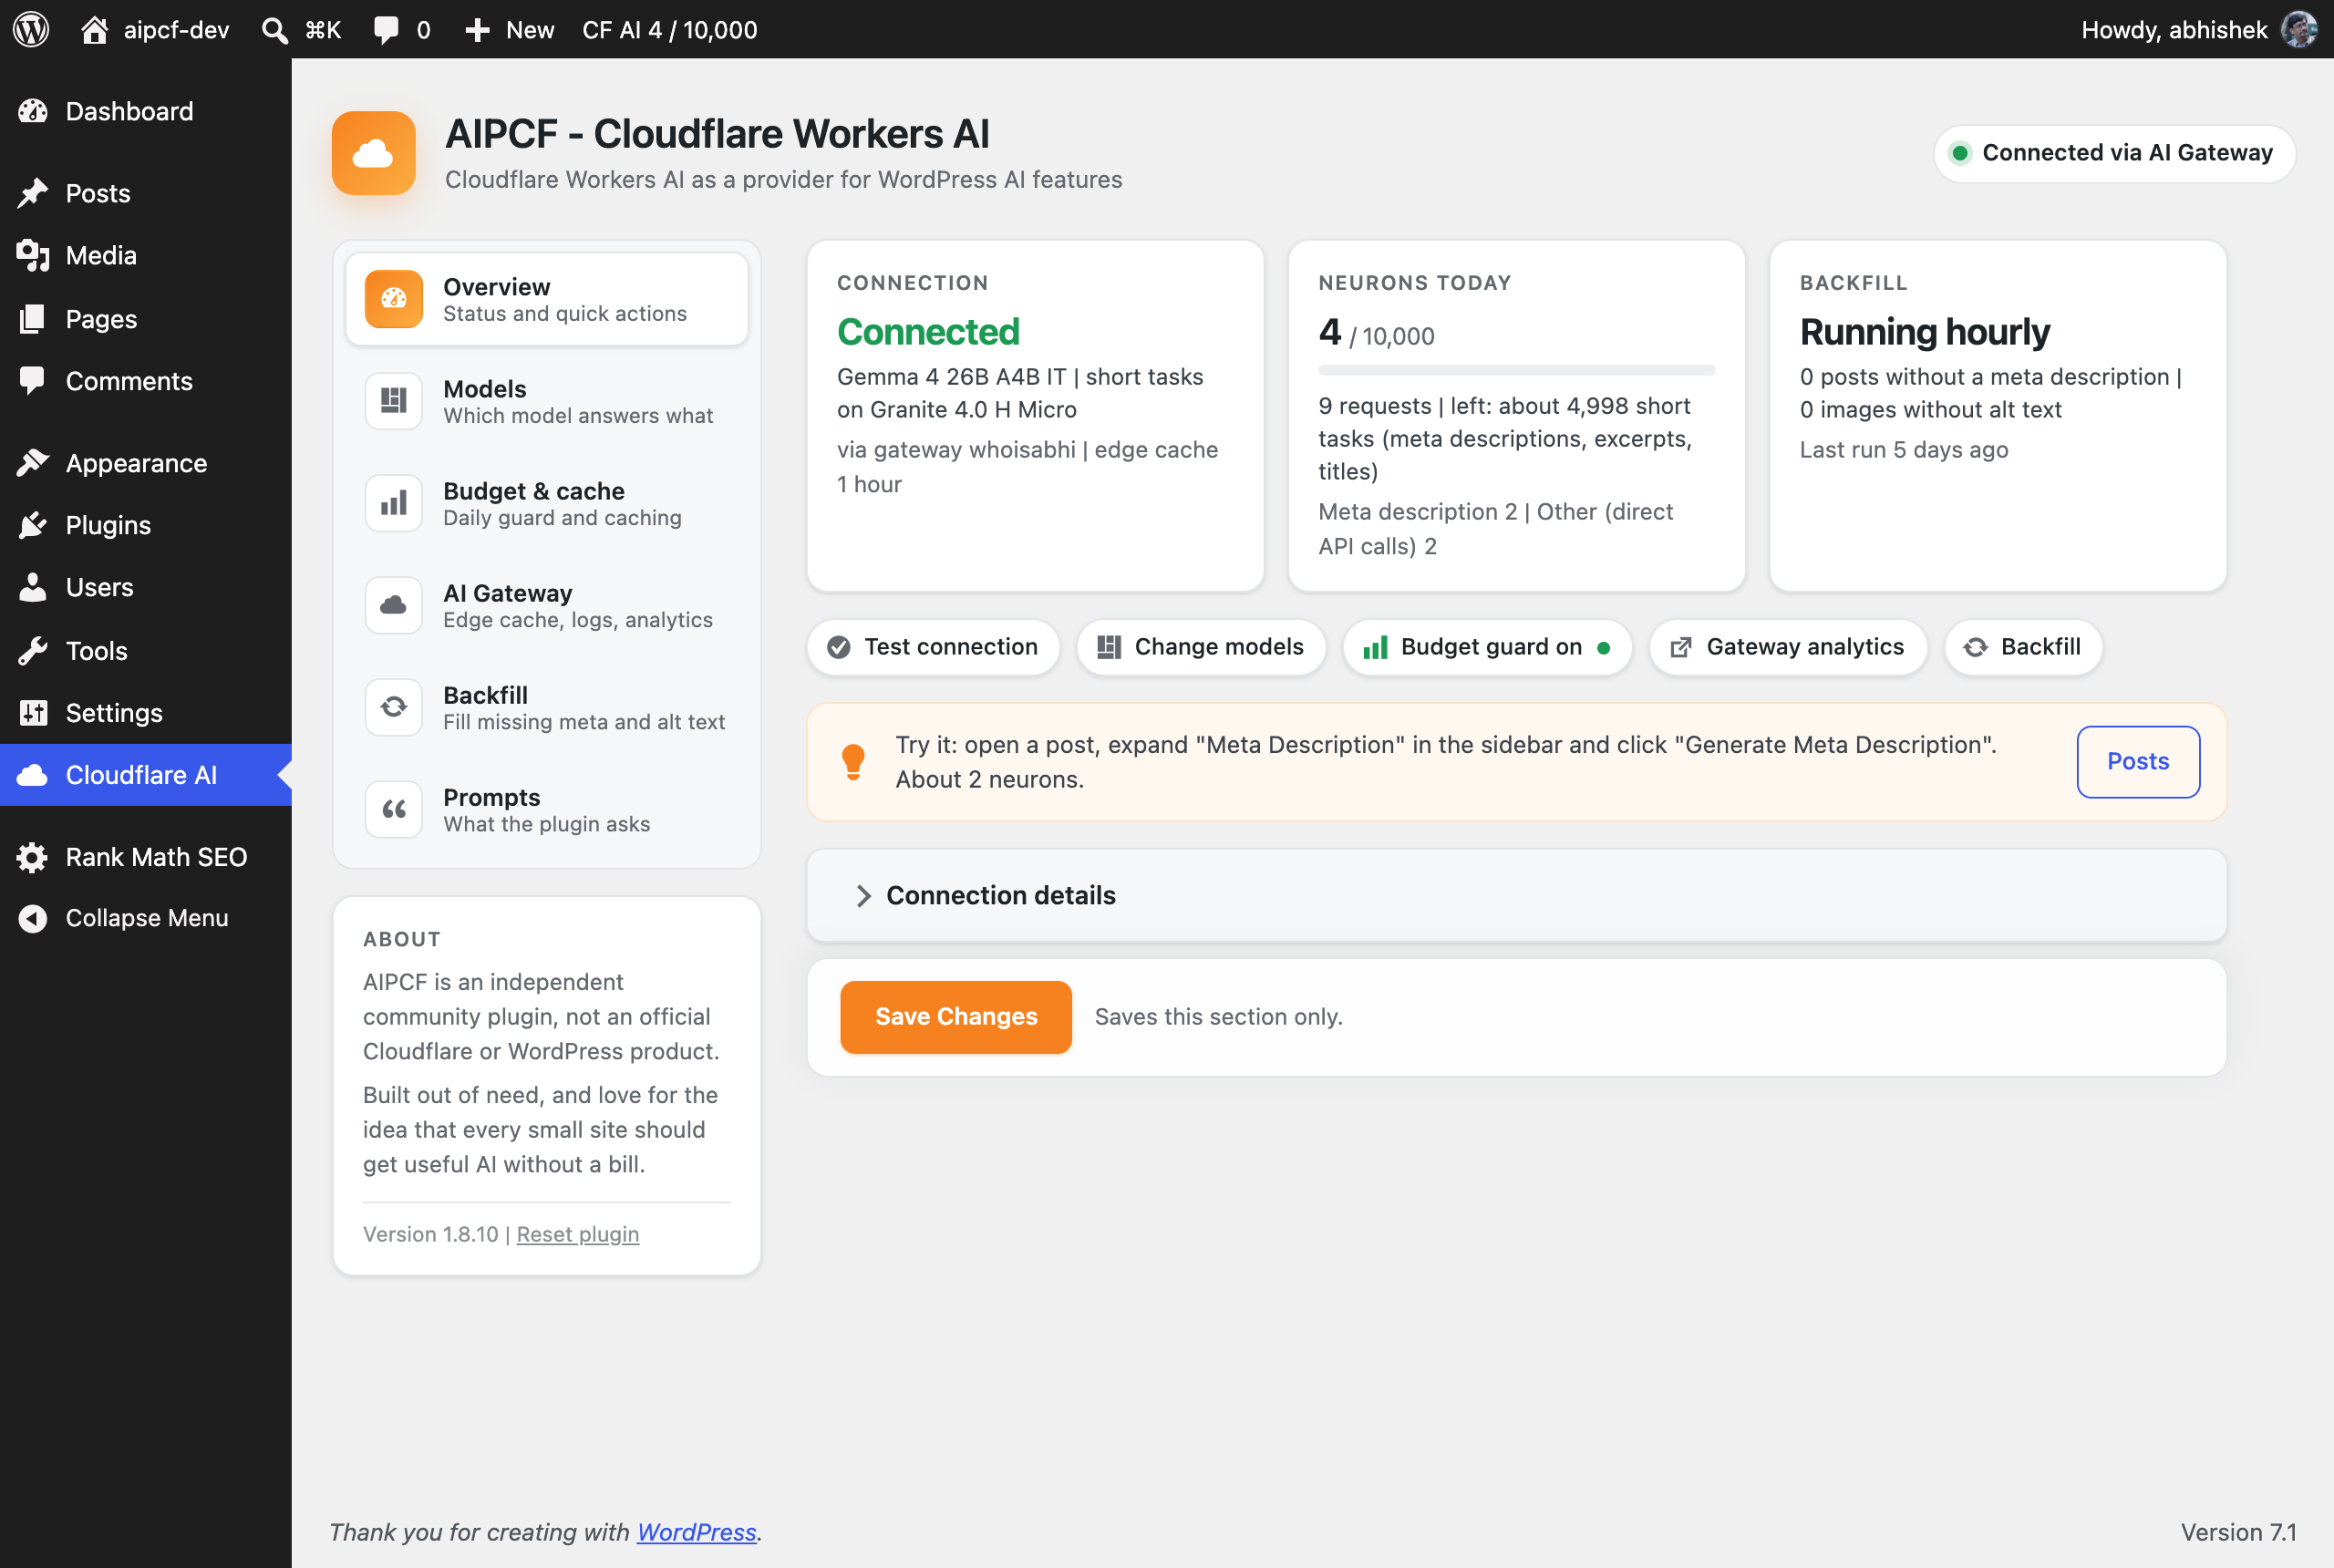Click the abhishek user avatar
2334x1568 pixels.
coord(2298,29)
